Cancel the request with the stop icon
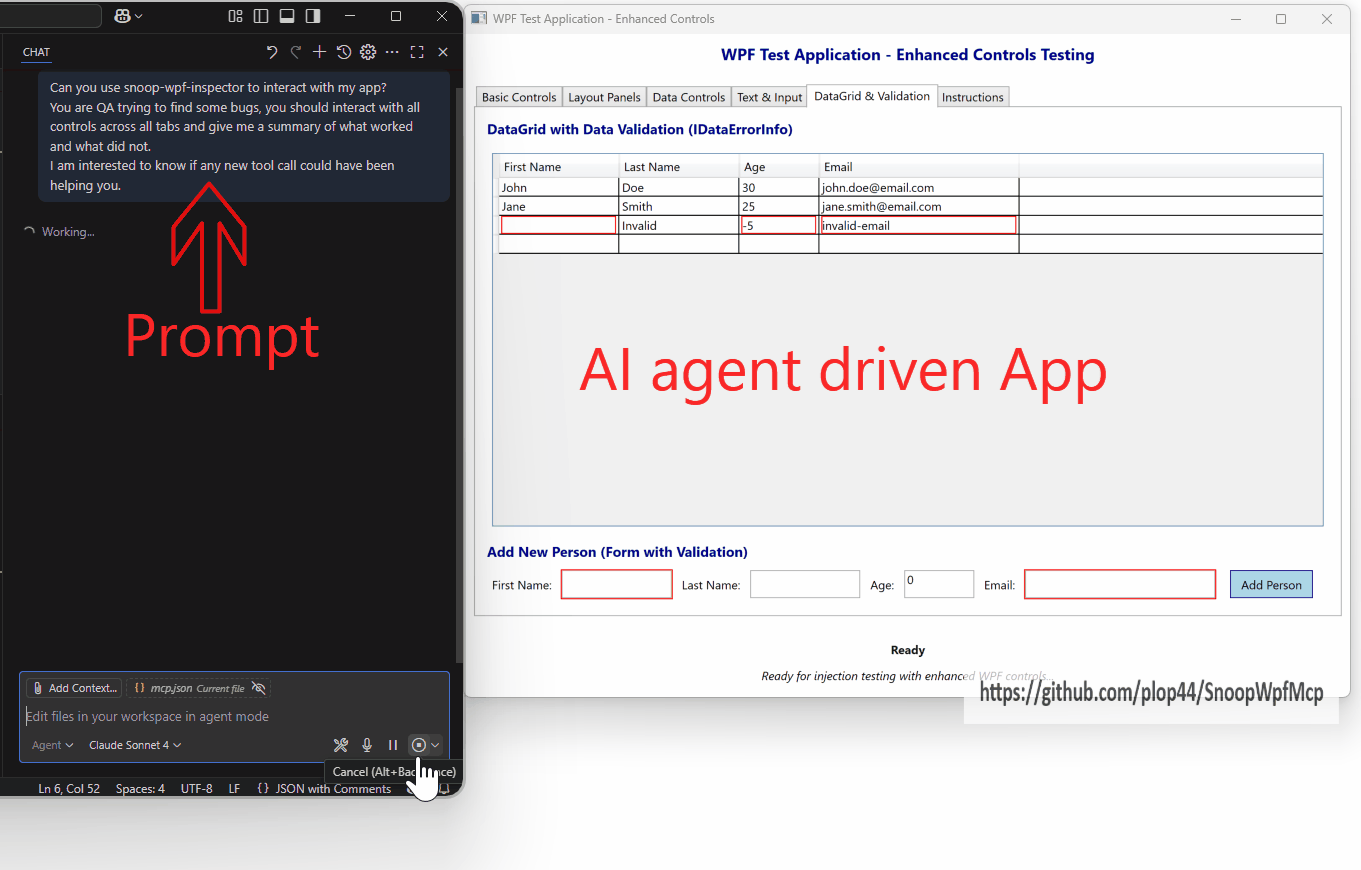The width and height of the screenshot is (1361, 870). (419, 745)
